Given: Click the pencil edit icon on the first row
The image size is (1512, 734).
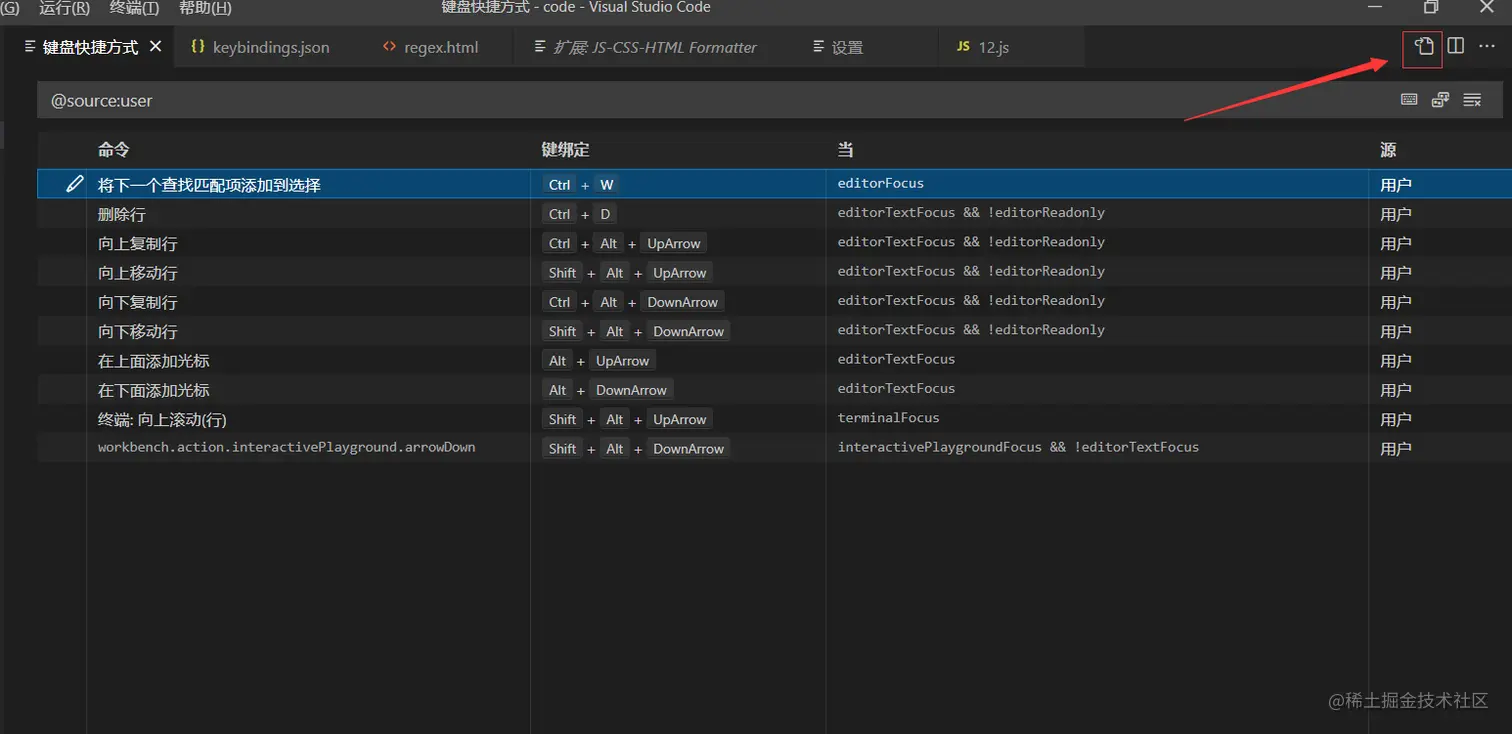Looking at the screenshot, I should tap(74, 184).
